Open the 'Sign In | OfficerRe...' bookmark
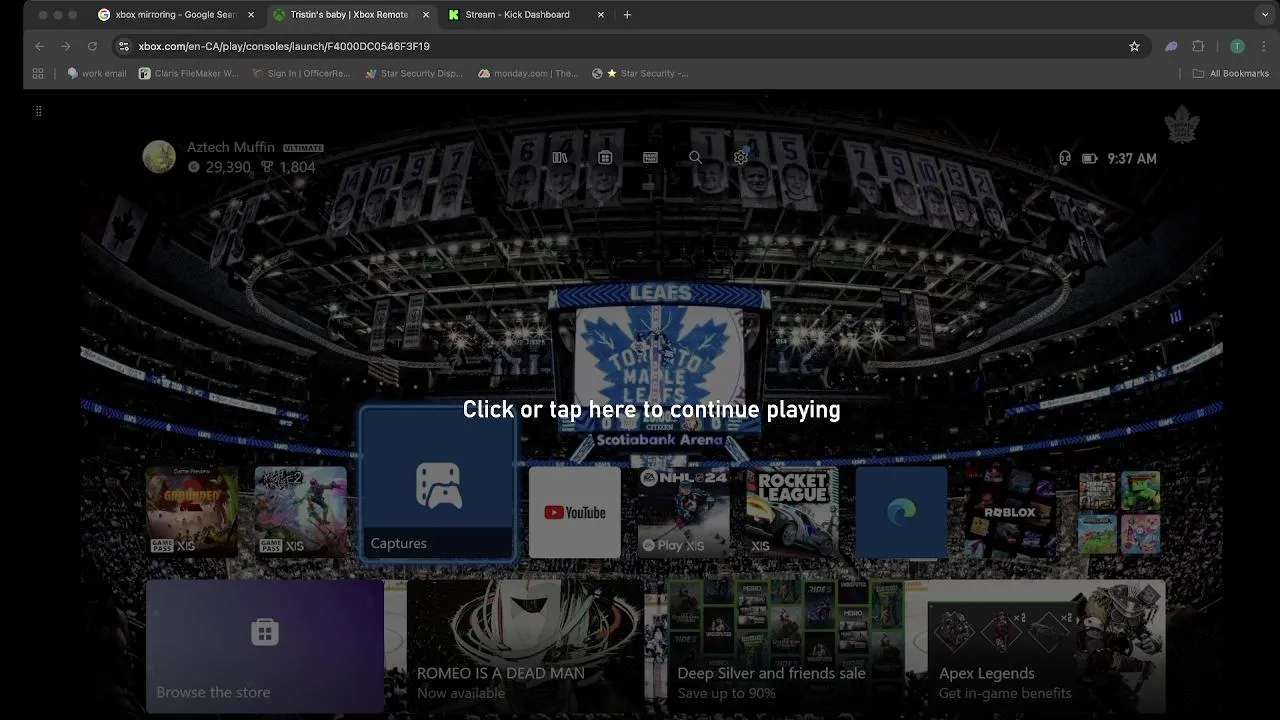 (301, 73)
